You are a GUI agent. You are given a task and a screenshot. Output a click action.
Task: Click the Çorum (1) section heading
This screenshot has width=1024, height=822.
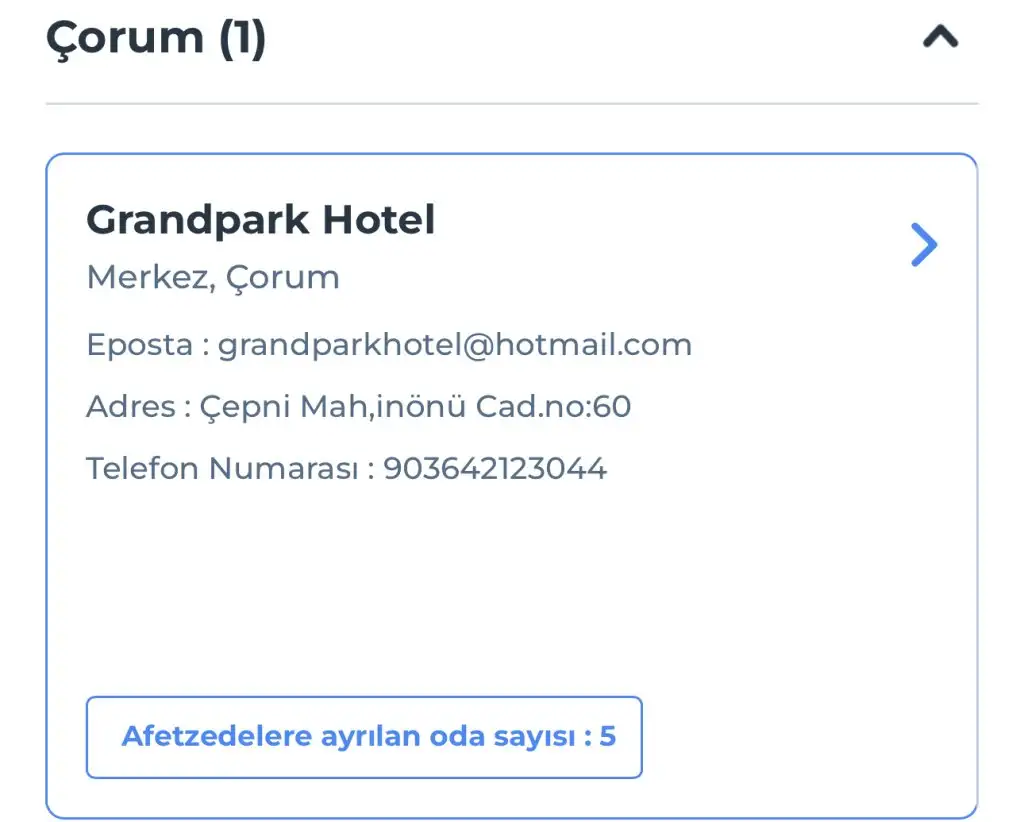click(155, 38)
